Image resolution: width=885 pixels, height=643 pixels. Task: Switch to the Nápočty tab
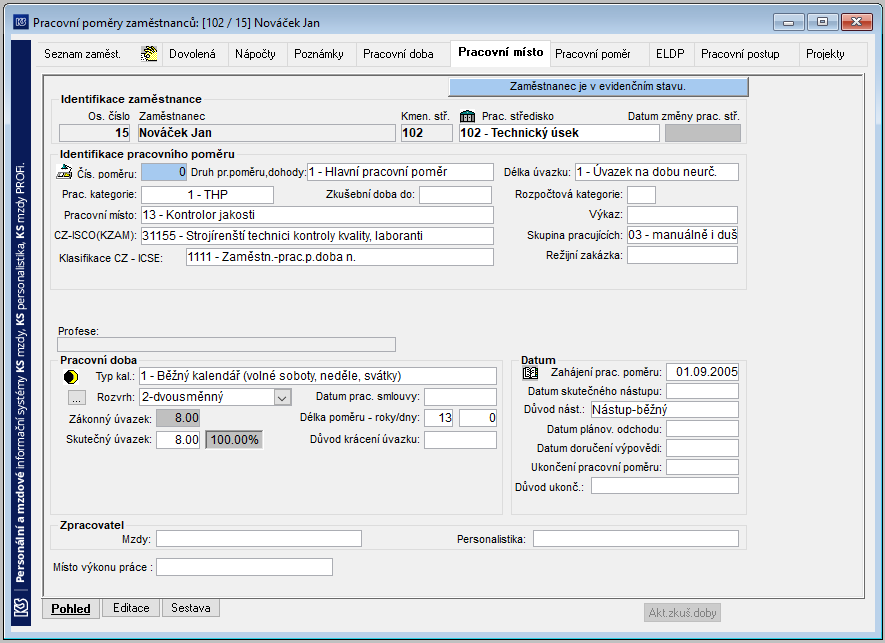pyautogui.click(x=255, y=54)
